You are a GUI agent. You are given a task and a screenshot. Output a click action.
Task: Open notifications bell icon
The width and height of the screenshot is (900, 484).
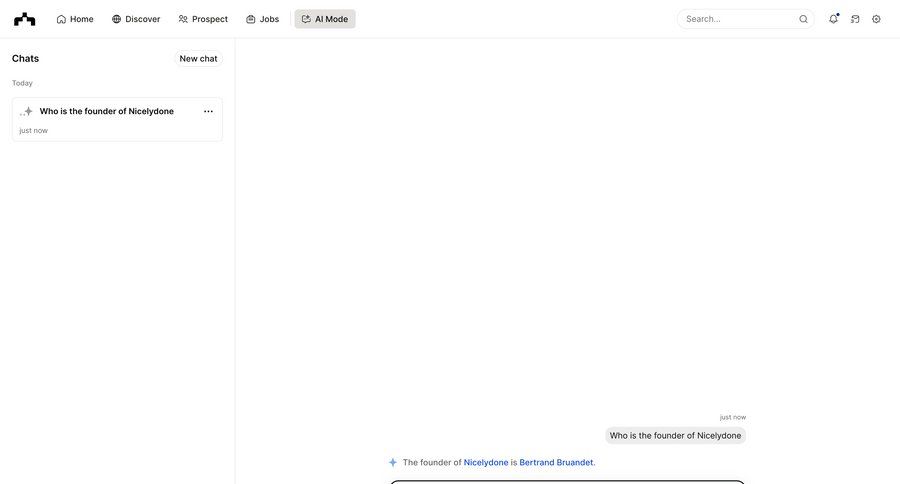[833, 19]
